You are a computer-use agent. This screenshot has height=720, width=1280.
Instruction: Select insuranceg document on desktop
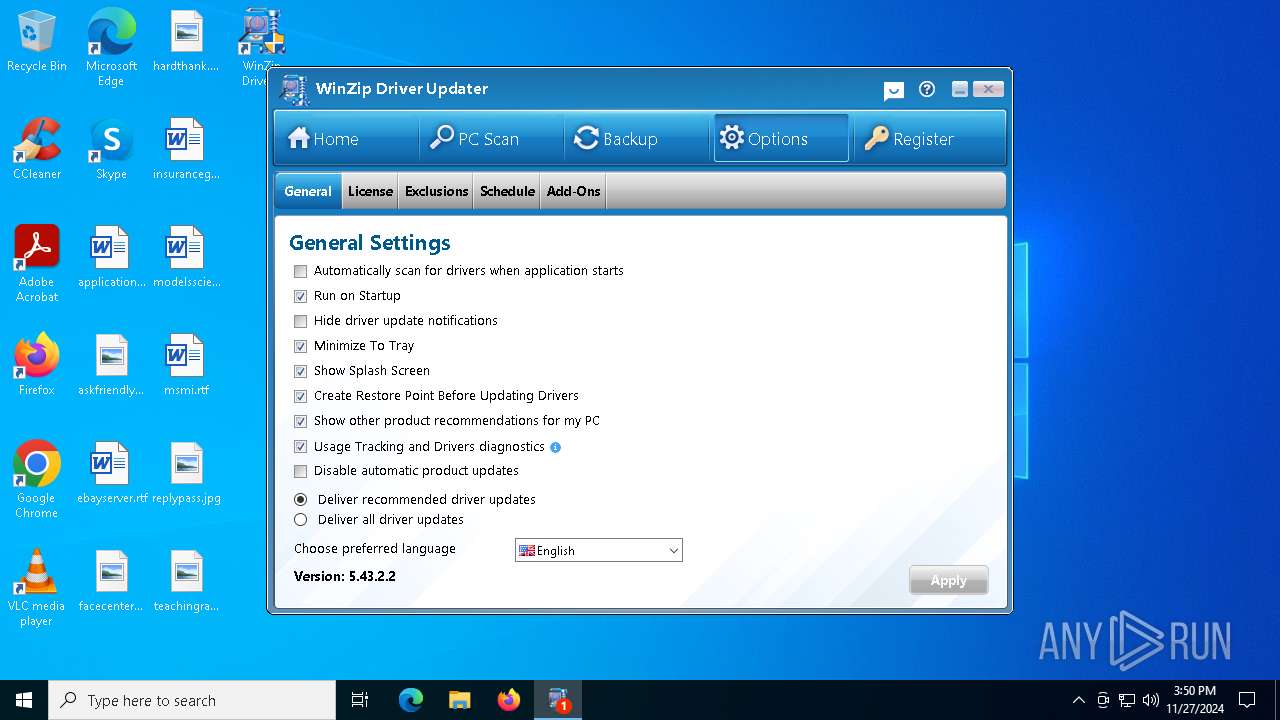186,150
